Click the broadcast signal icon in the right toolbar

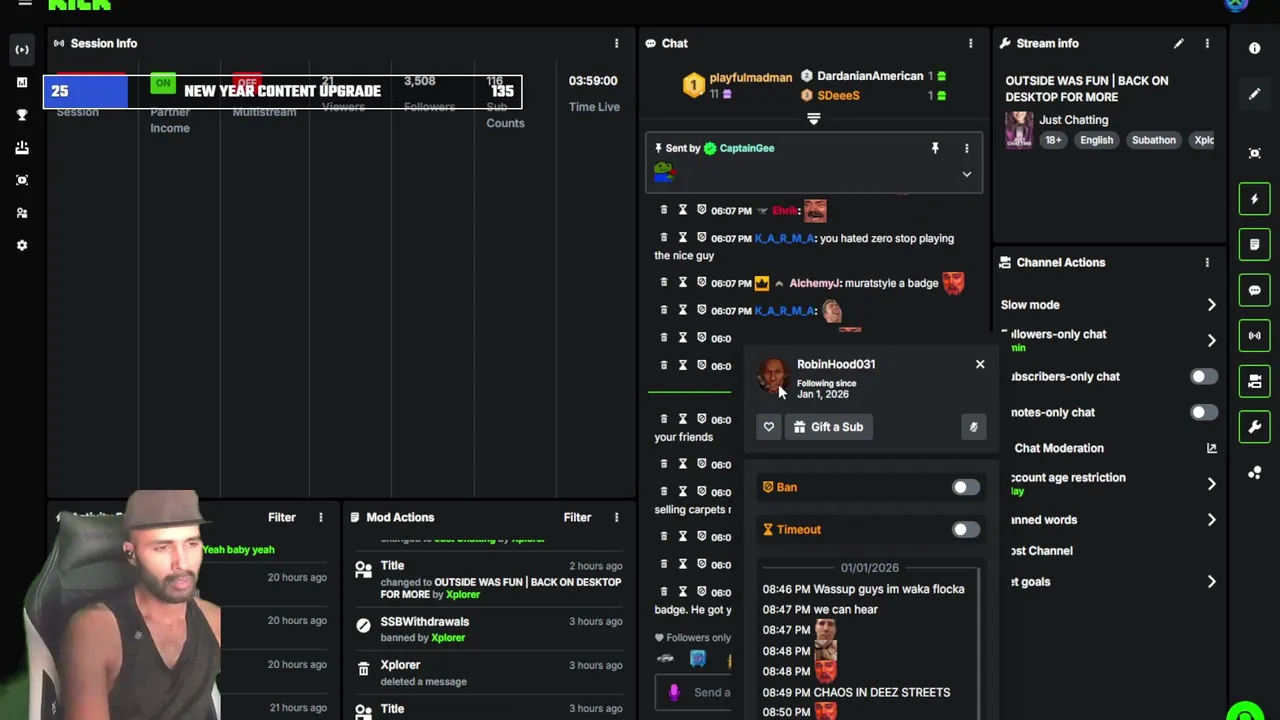point(1254,335)
